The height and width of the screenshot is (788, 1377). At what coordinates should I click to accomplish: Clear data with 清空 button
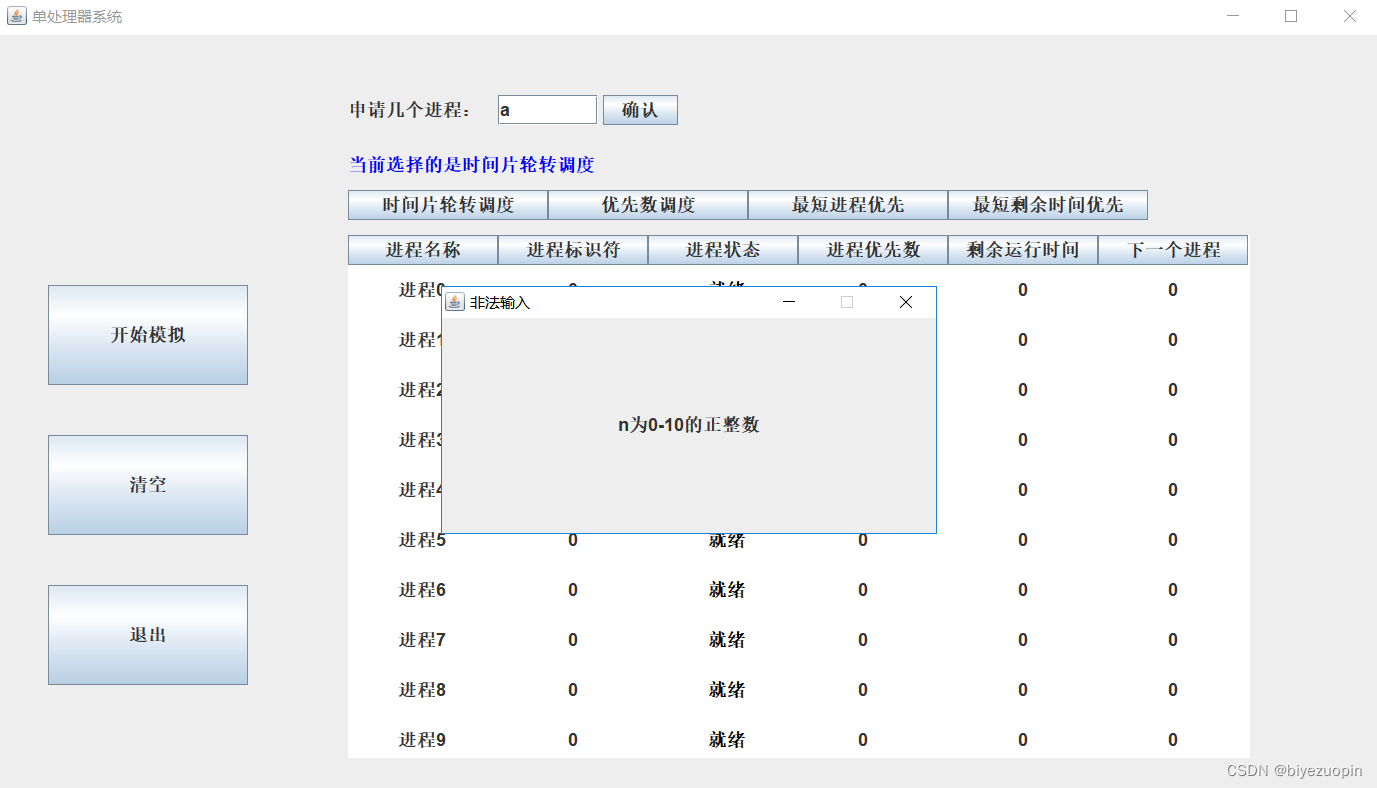[x=148, y=485]
